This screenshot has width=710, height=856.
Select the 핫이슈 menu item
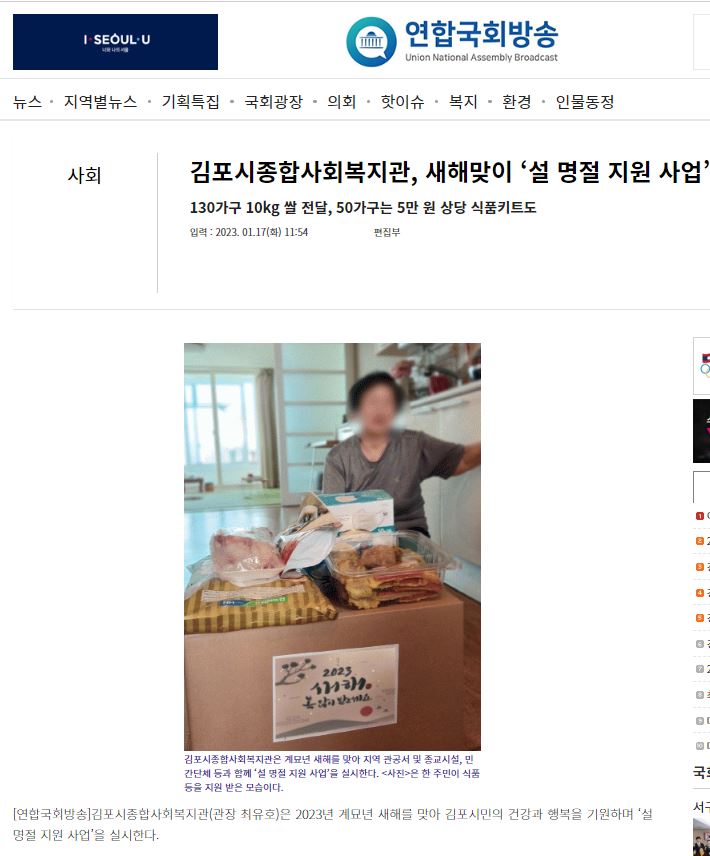click(x=402, y=102)
